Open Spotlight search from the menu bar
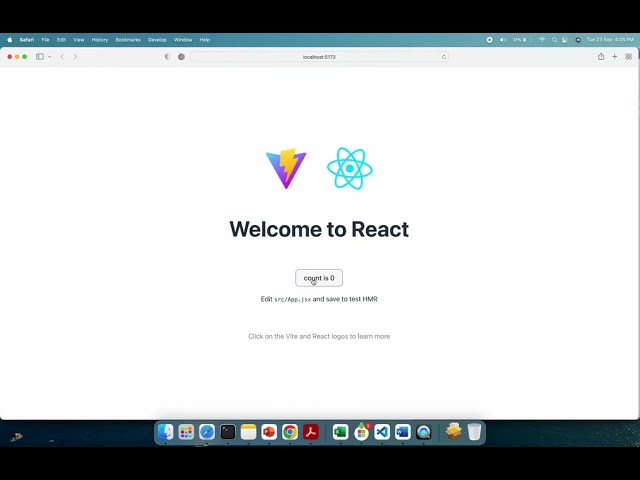This screenshot has width=640, height=480. (554, 40)
